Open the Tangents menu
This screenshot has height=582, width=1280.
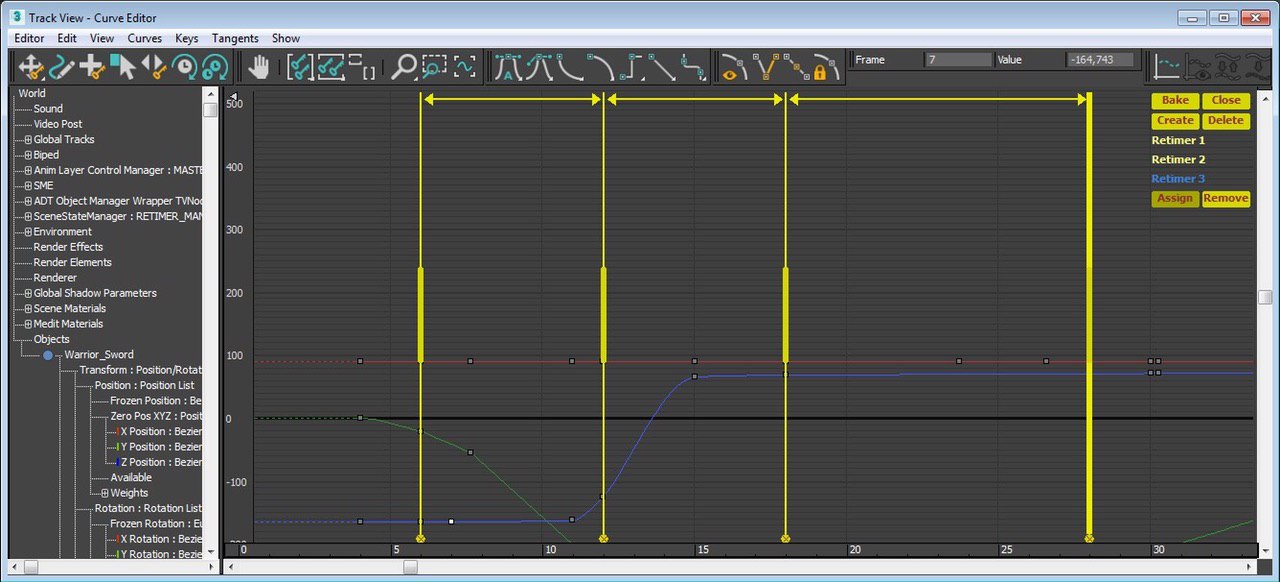coord(235,38)
